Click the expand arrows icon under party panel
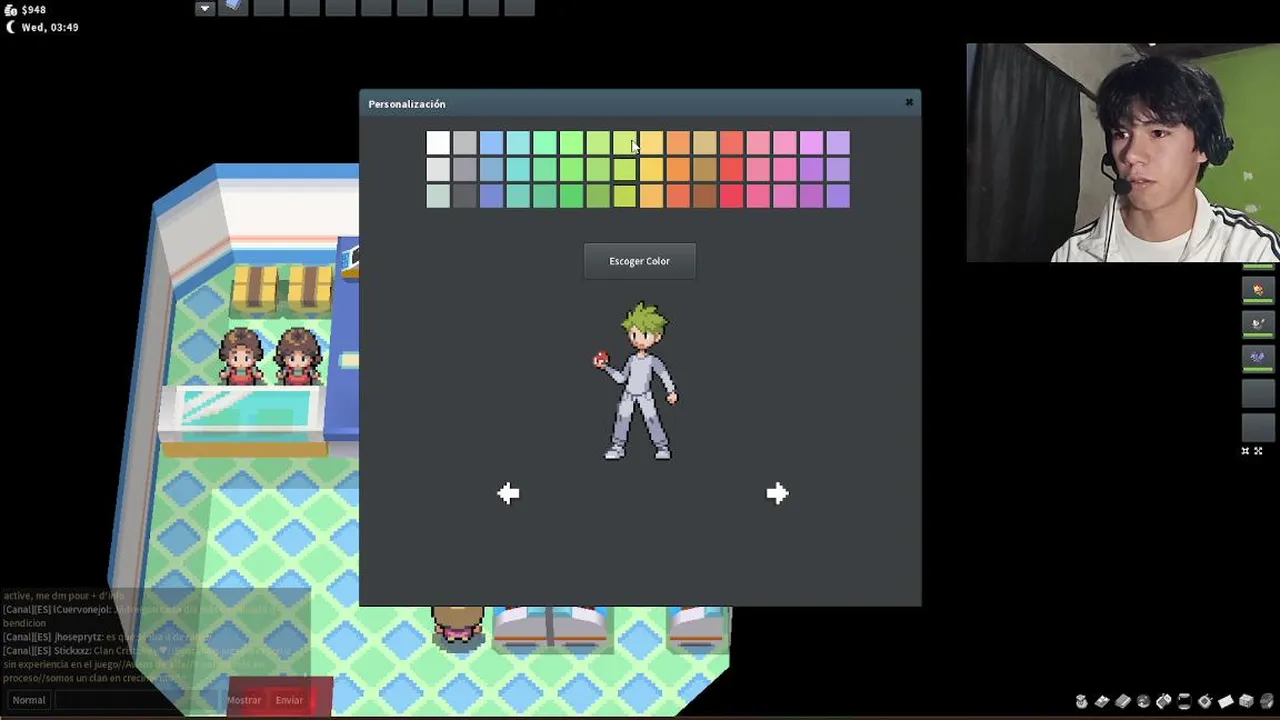 coord(1258,451)
